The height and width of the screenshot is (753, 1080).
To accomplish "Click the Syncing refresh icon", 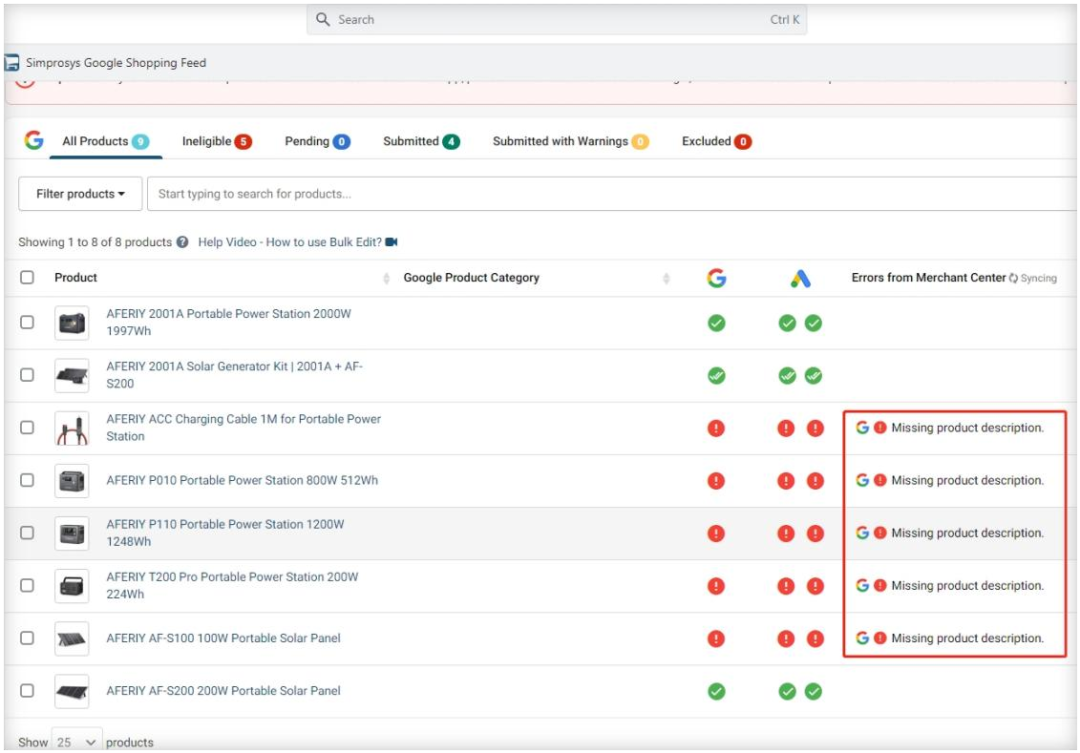I will pyautogui.click(x=1013, y=278).
